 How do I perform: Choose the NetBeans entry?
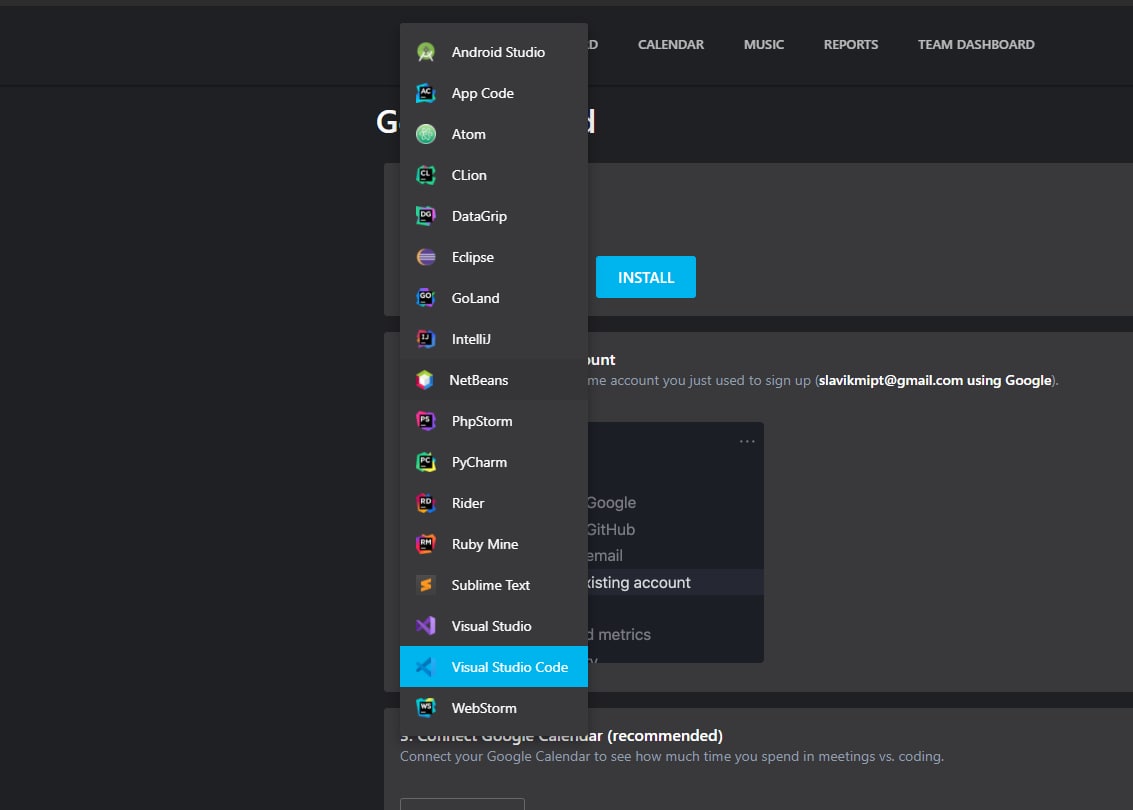point(494,380)
